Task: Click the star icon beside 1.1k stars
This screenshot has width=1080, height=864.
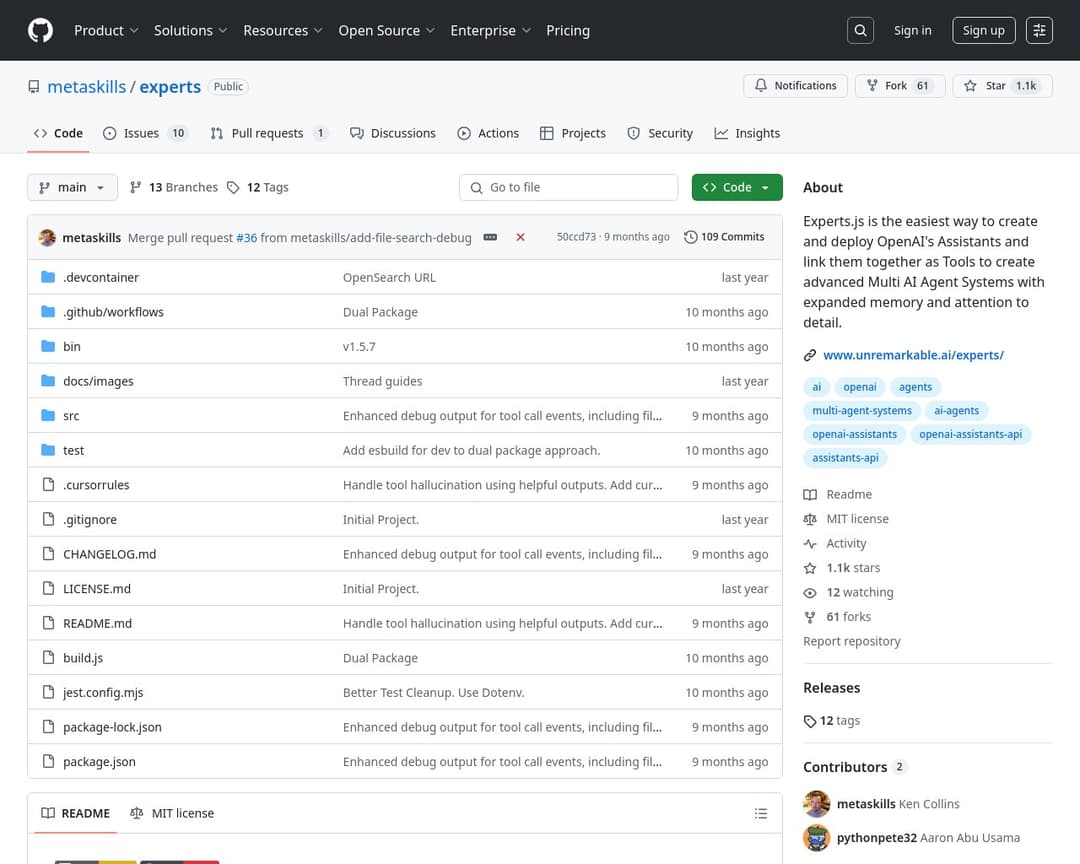Action: click(x=809, y=568)
